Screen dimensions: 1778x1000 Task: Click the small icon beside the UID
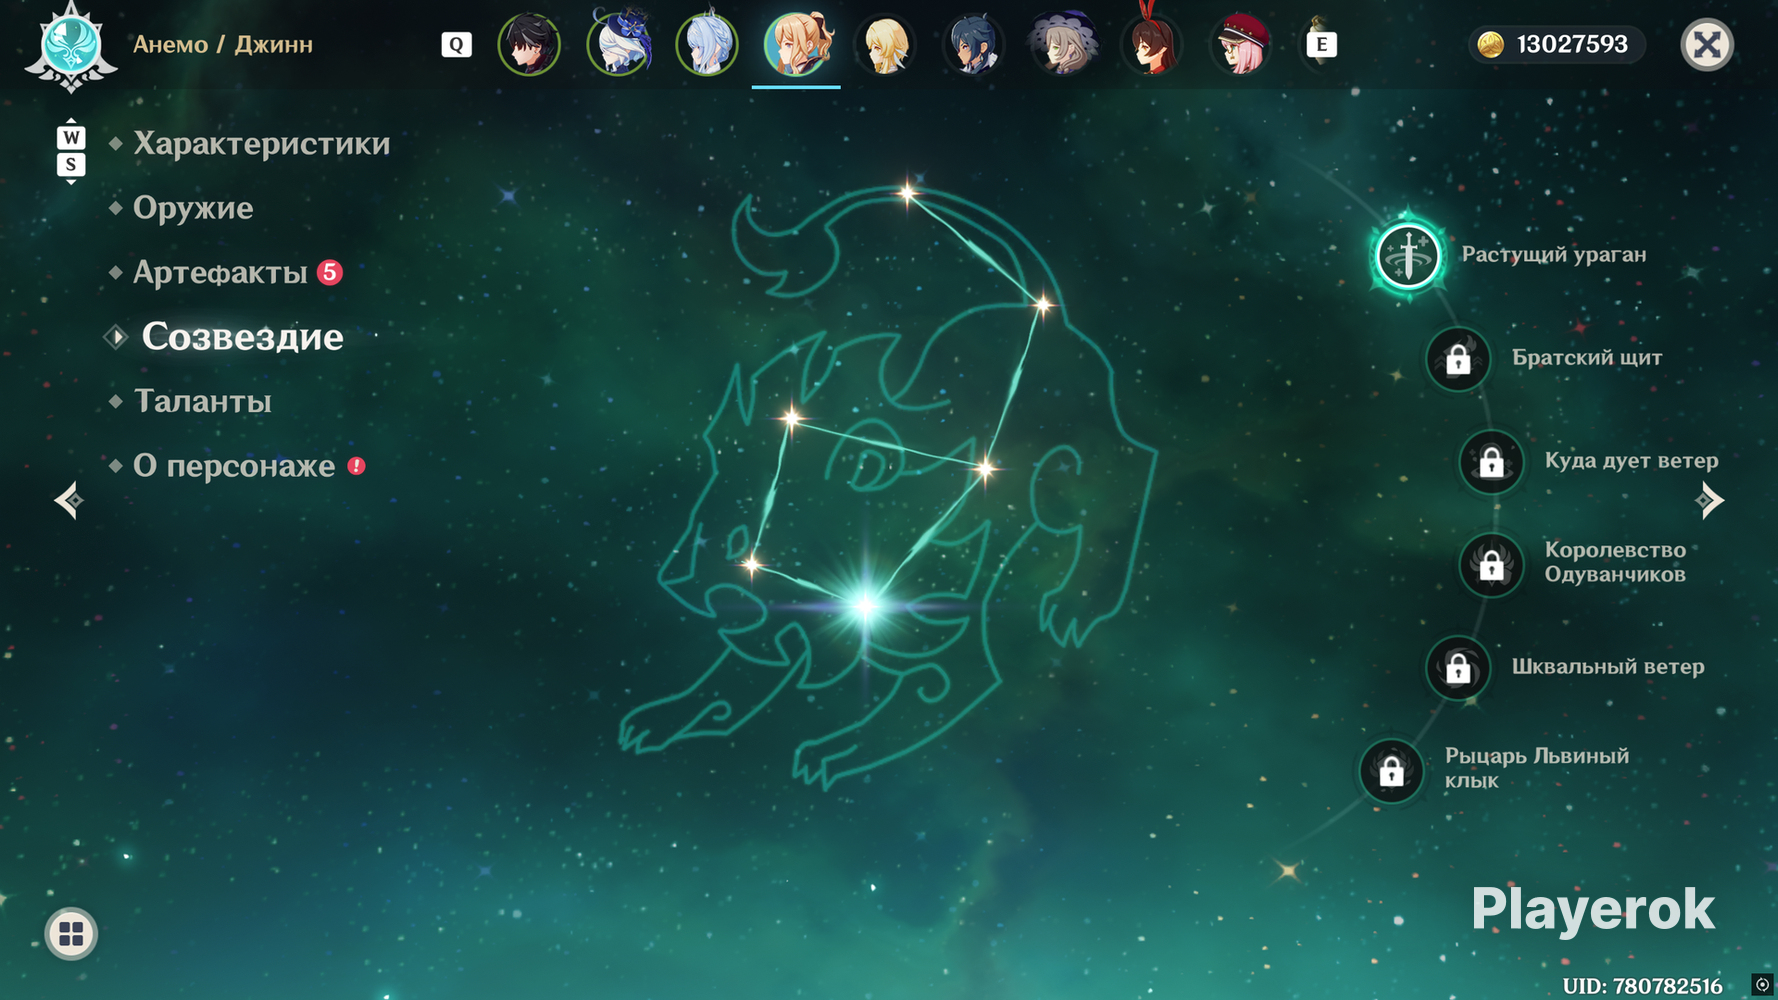pos(1762,985)
